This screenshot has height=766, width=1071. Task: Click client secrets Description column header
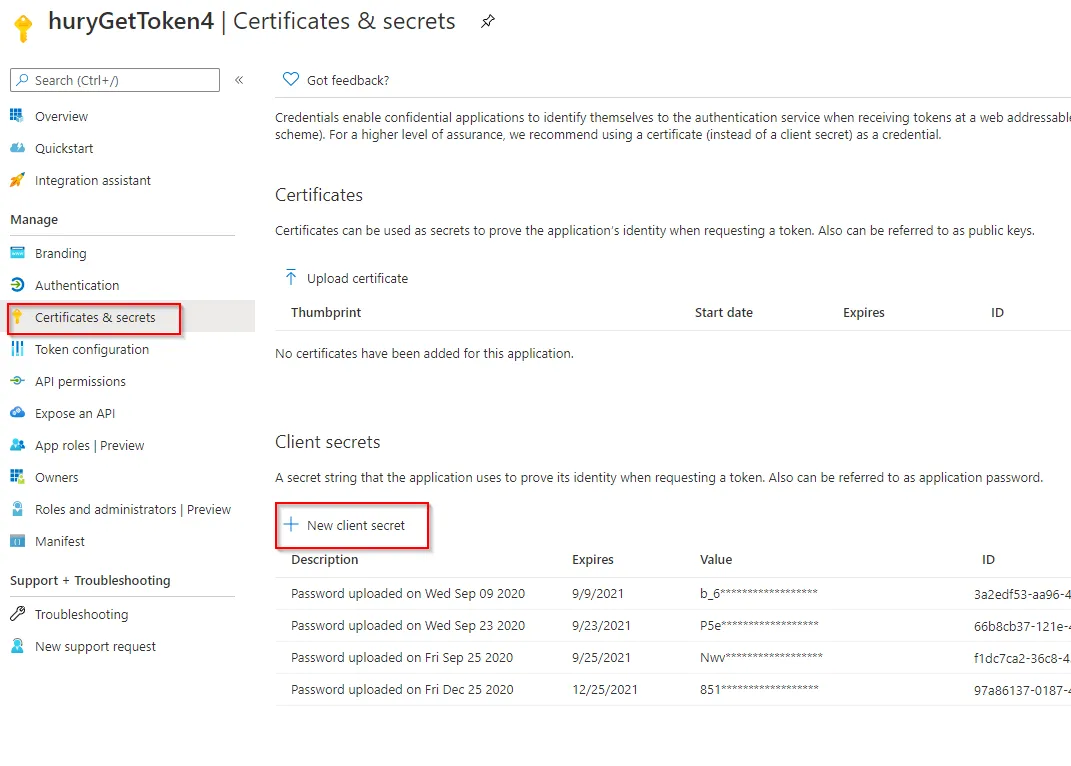pyautogui.click(x=324, y=560)
